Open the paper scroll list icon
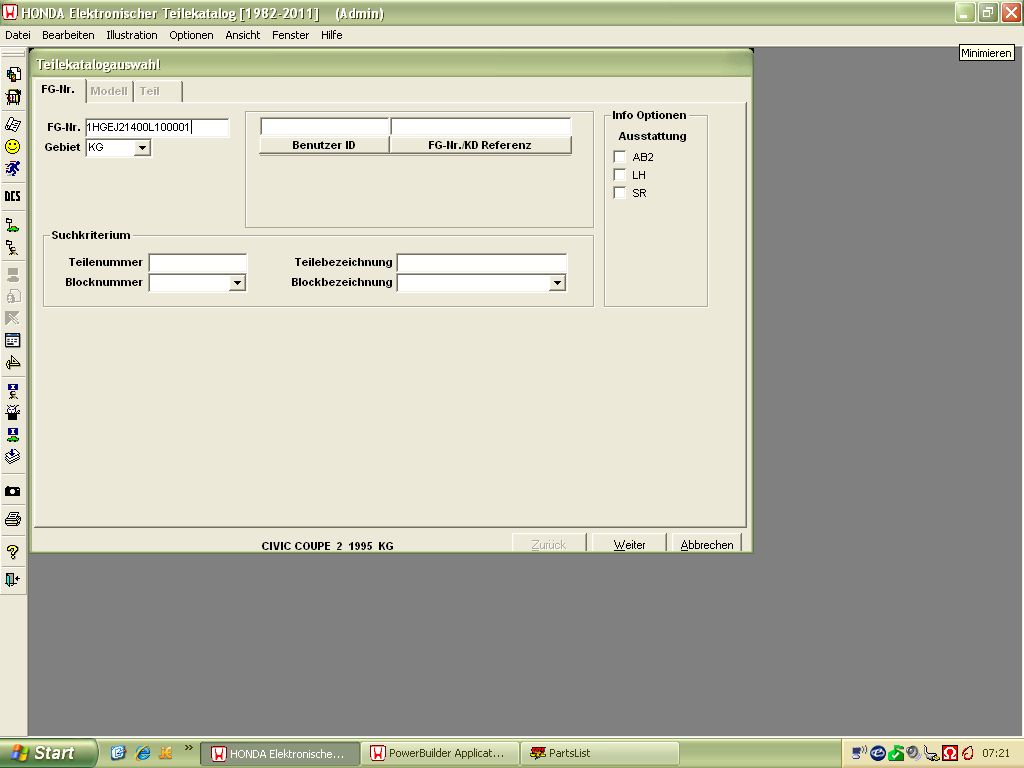Image resolution: width=1024 pixels, height=768 pixels. pos(13,124)
